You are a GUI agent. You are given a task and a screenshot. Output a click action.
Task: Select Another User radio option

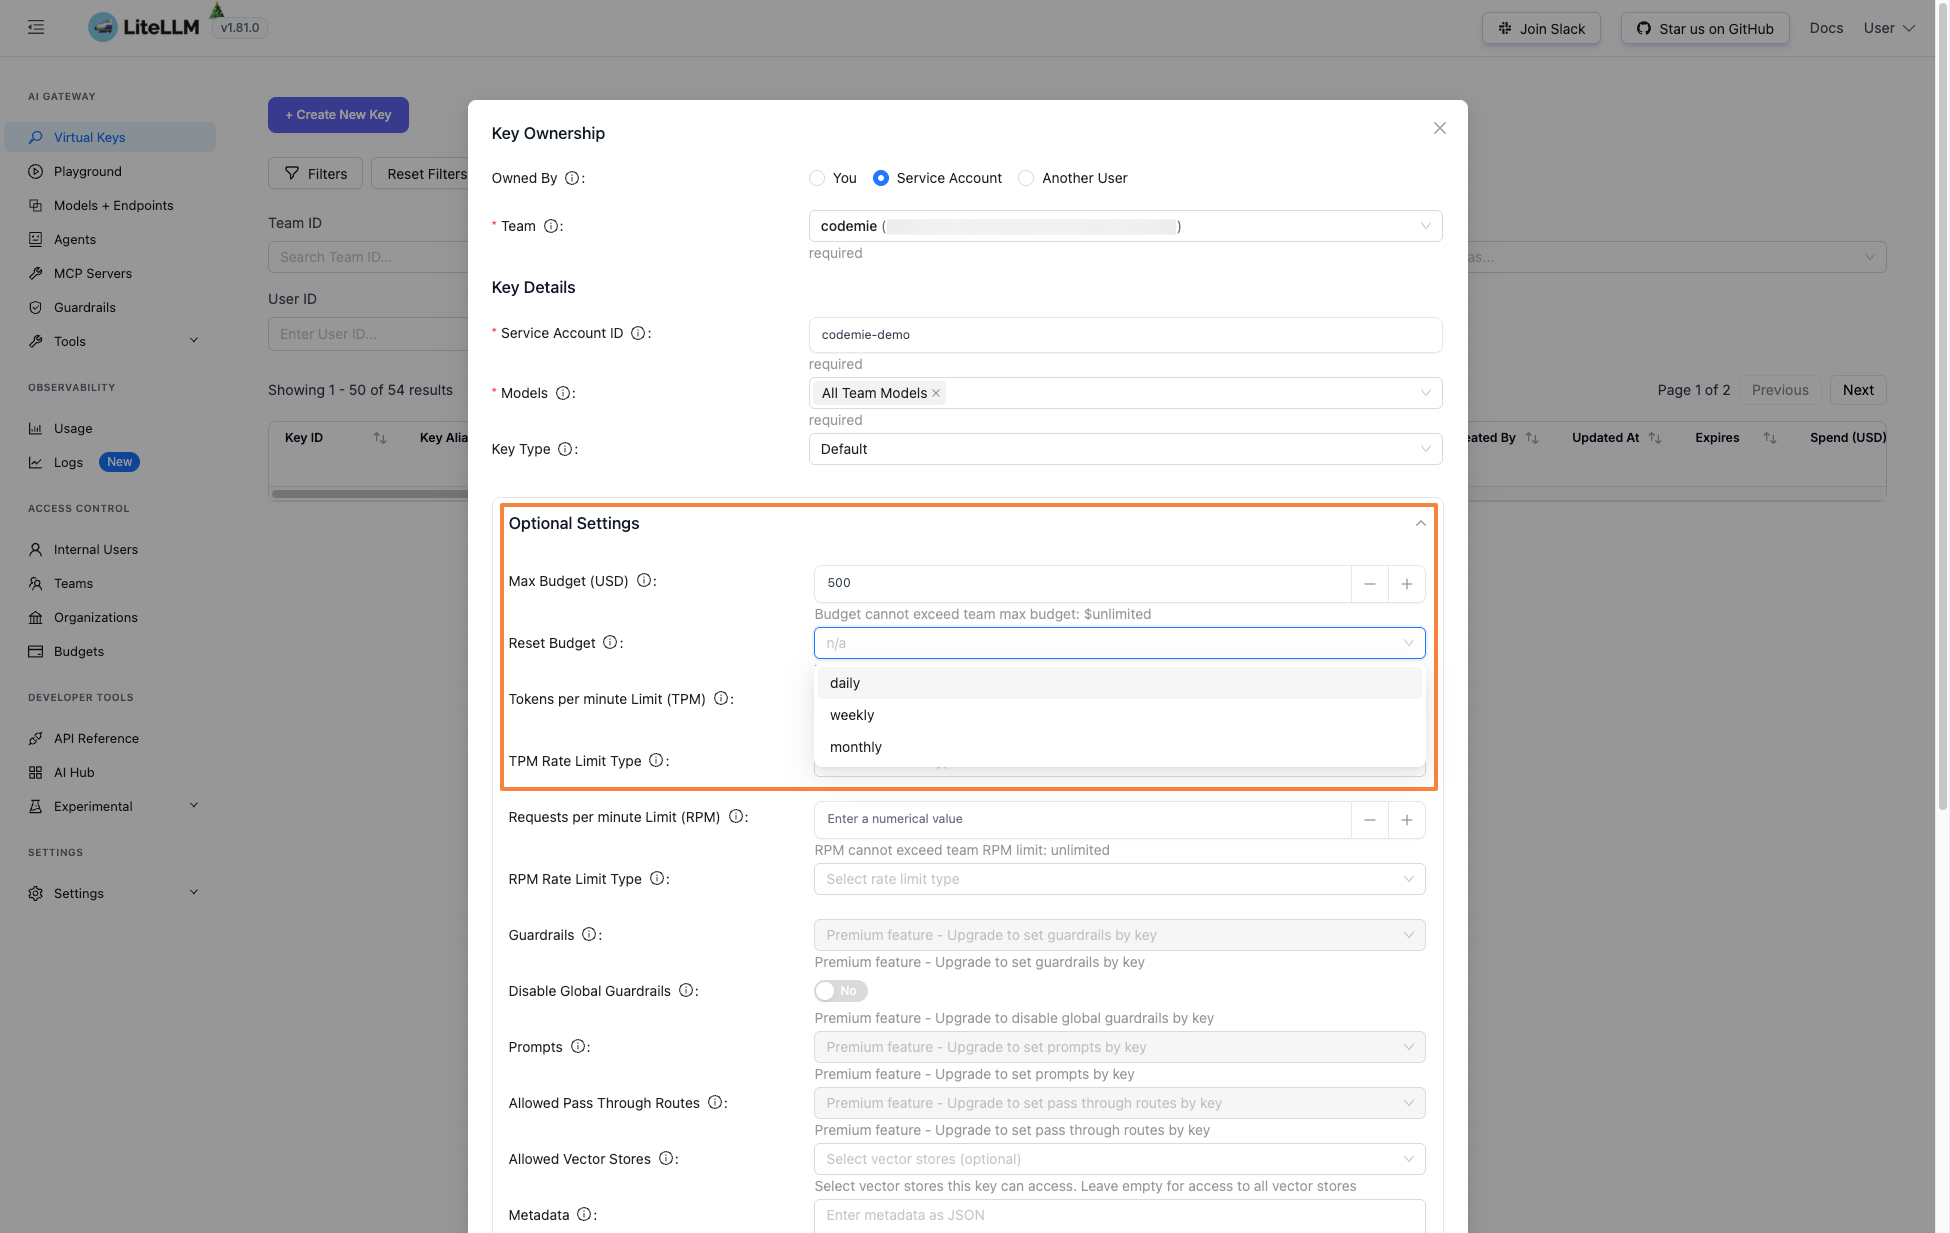pyautogui.click(x=1026, y=178)
